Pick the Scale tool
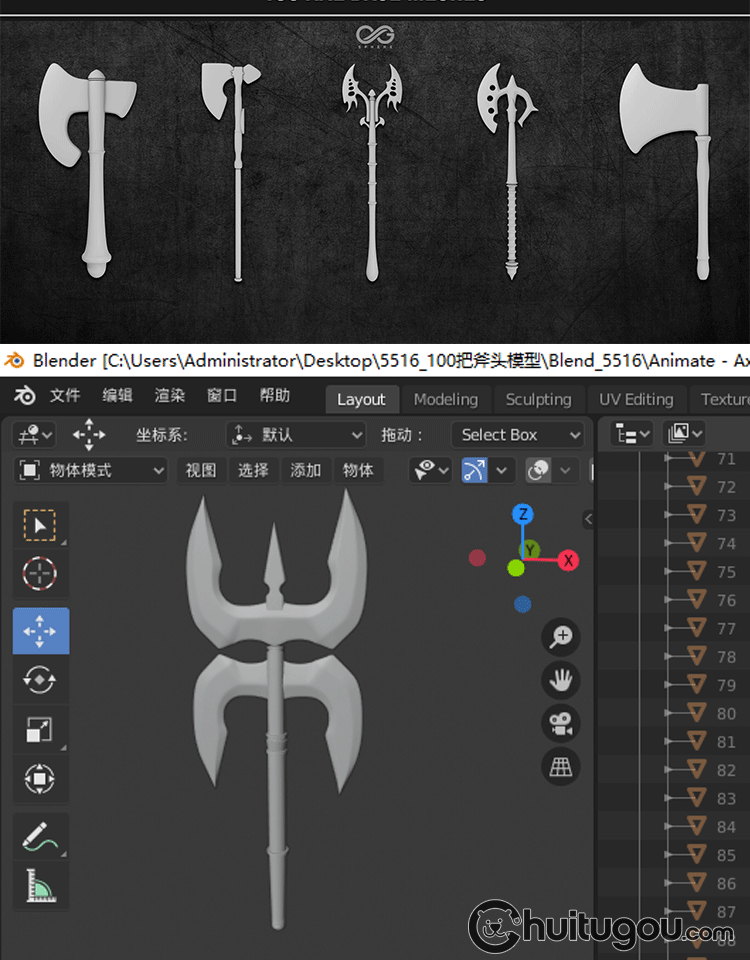 (x=40, y=730)
